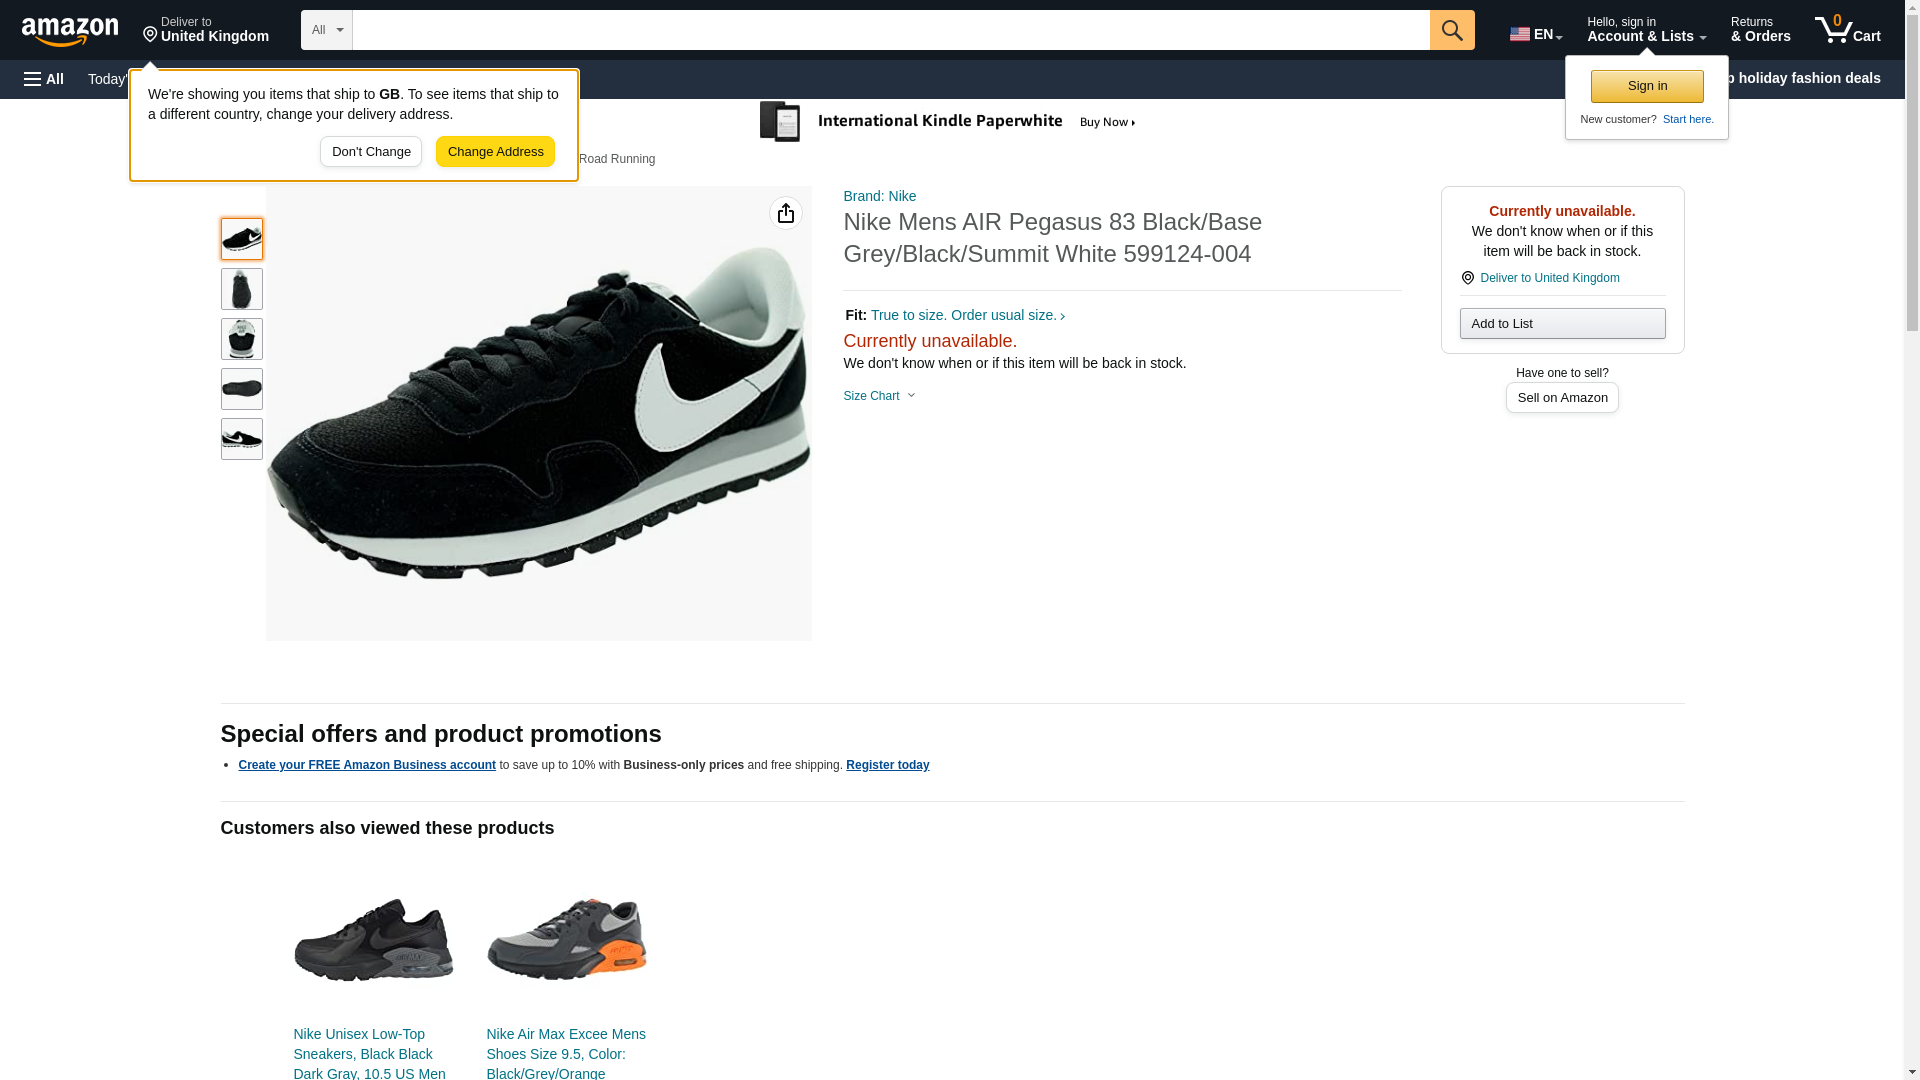Open the shopping cart icon
Viewport: 1920px width, 1080px height.
click(1847, 30)
